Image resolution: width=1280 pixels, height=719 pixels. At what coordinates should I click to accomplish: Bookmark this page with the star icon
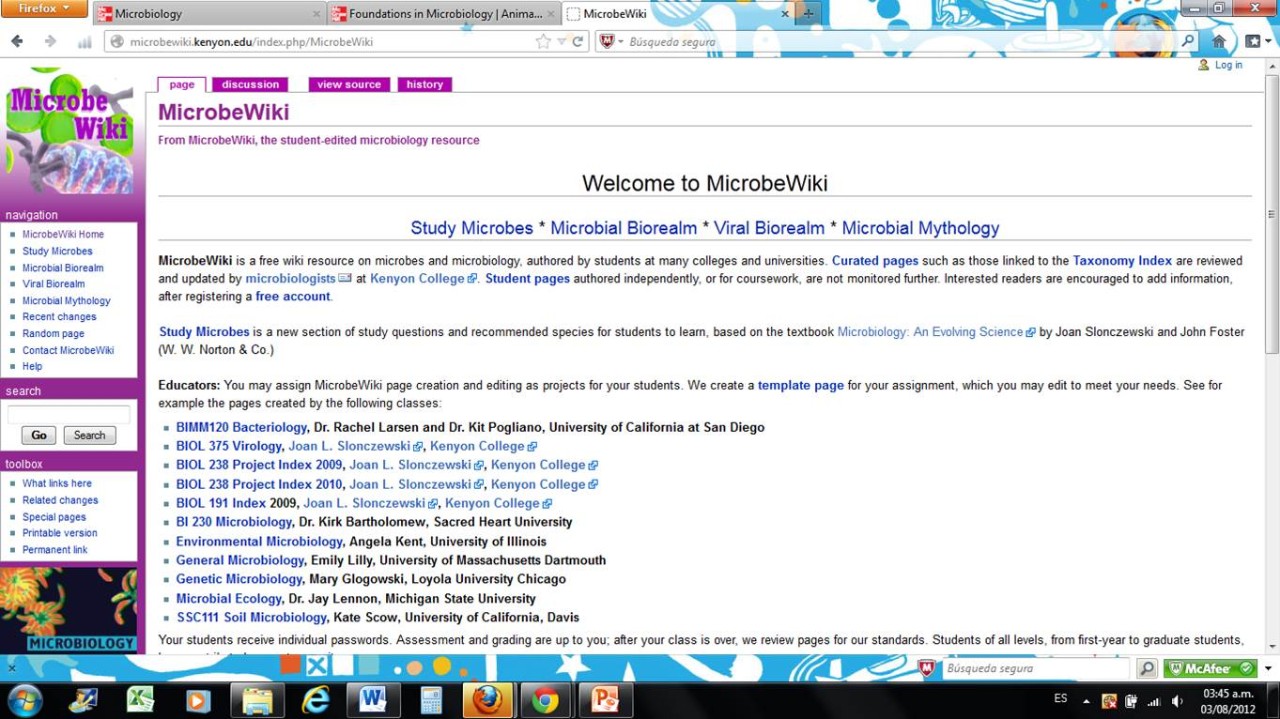point(543,42)
